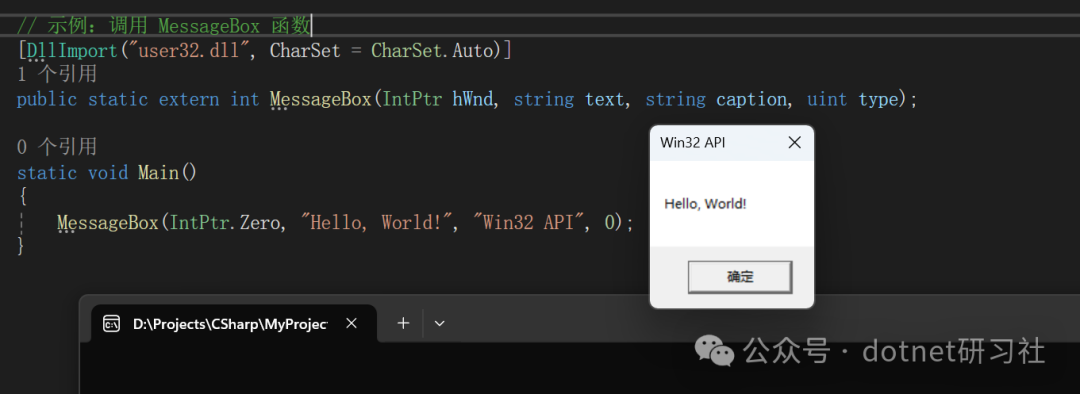Click the terminal icon in the console tab
The height and width of the screenshot is (394, 1080).
112,324
